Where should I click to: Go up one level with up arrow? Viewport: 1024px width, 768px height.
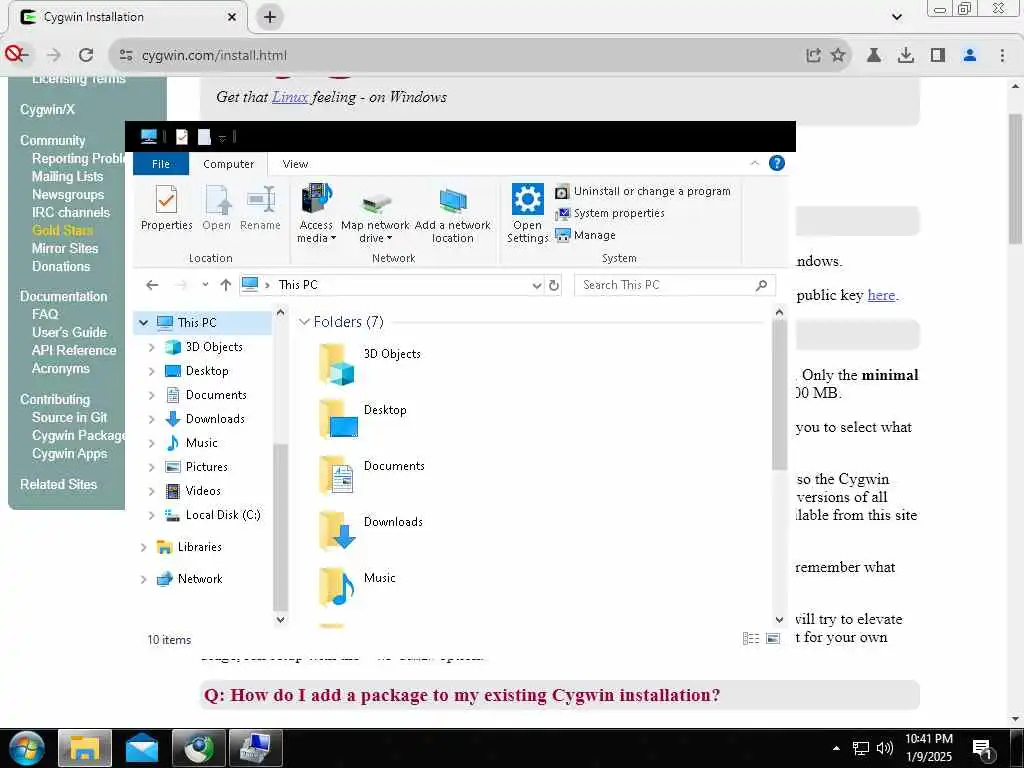226,285
